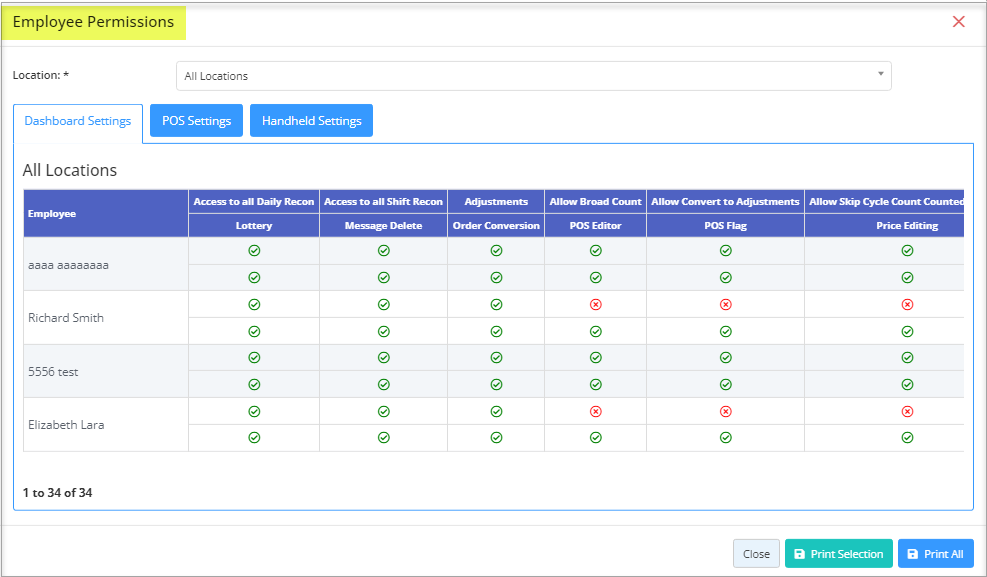Viewport: 987px width, 577px height.
Task: Click Richard Smith's Allow Broad Count red X
Action: tap(595, 305)
